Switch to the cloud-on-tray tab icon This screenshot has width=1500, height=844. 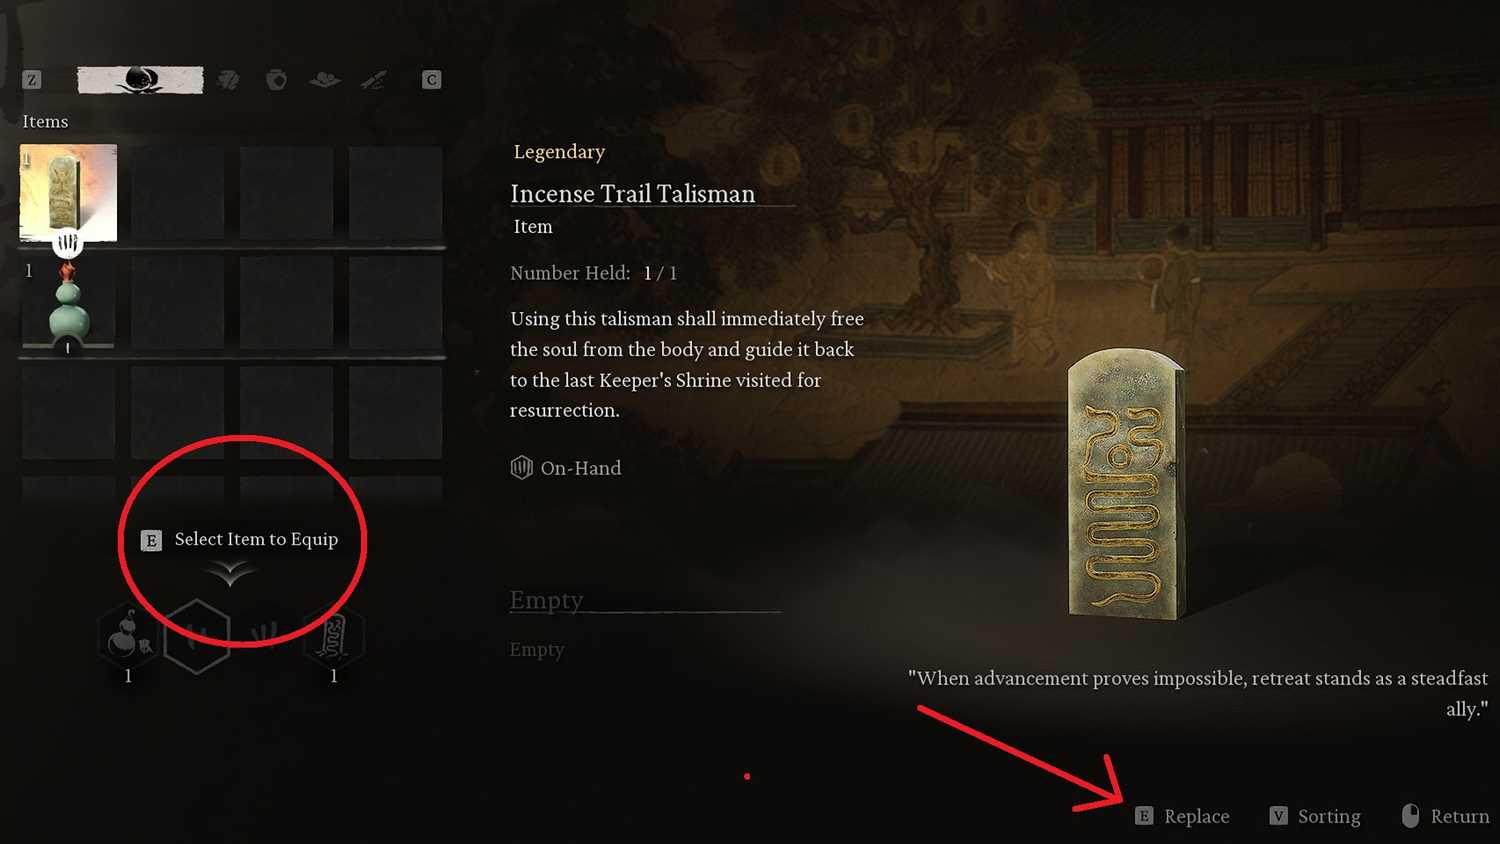click(324, 80)
